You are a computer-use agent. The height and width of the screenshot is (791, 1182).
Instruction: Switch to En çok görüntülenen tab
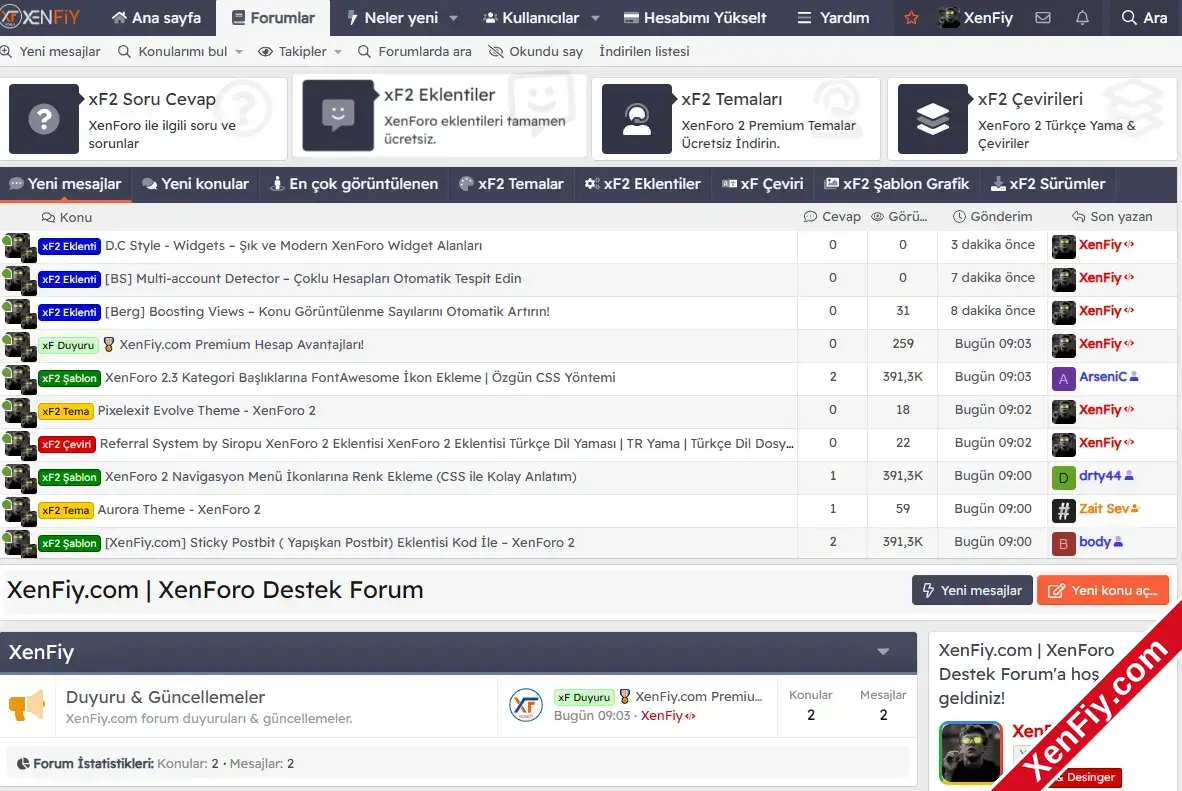(354, 184)
